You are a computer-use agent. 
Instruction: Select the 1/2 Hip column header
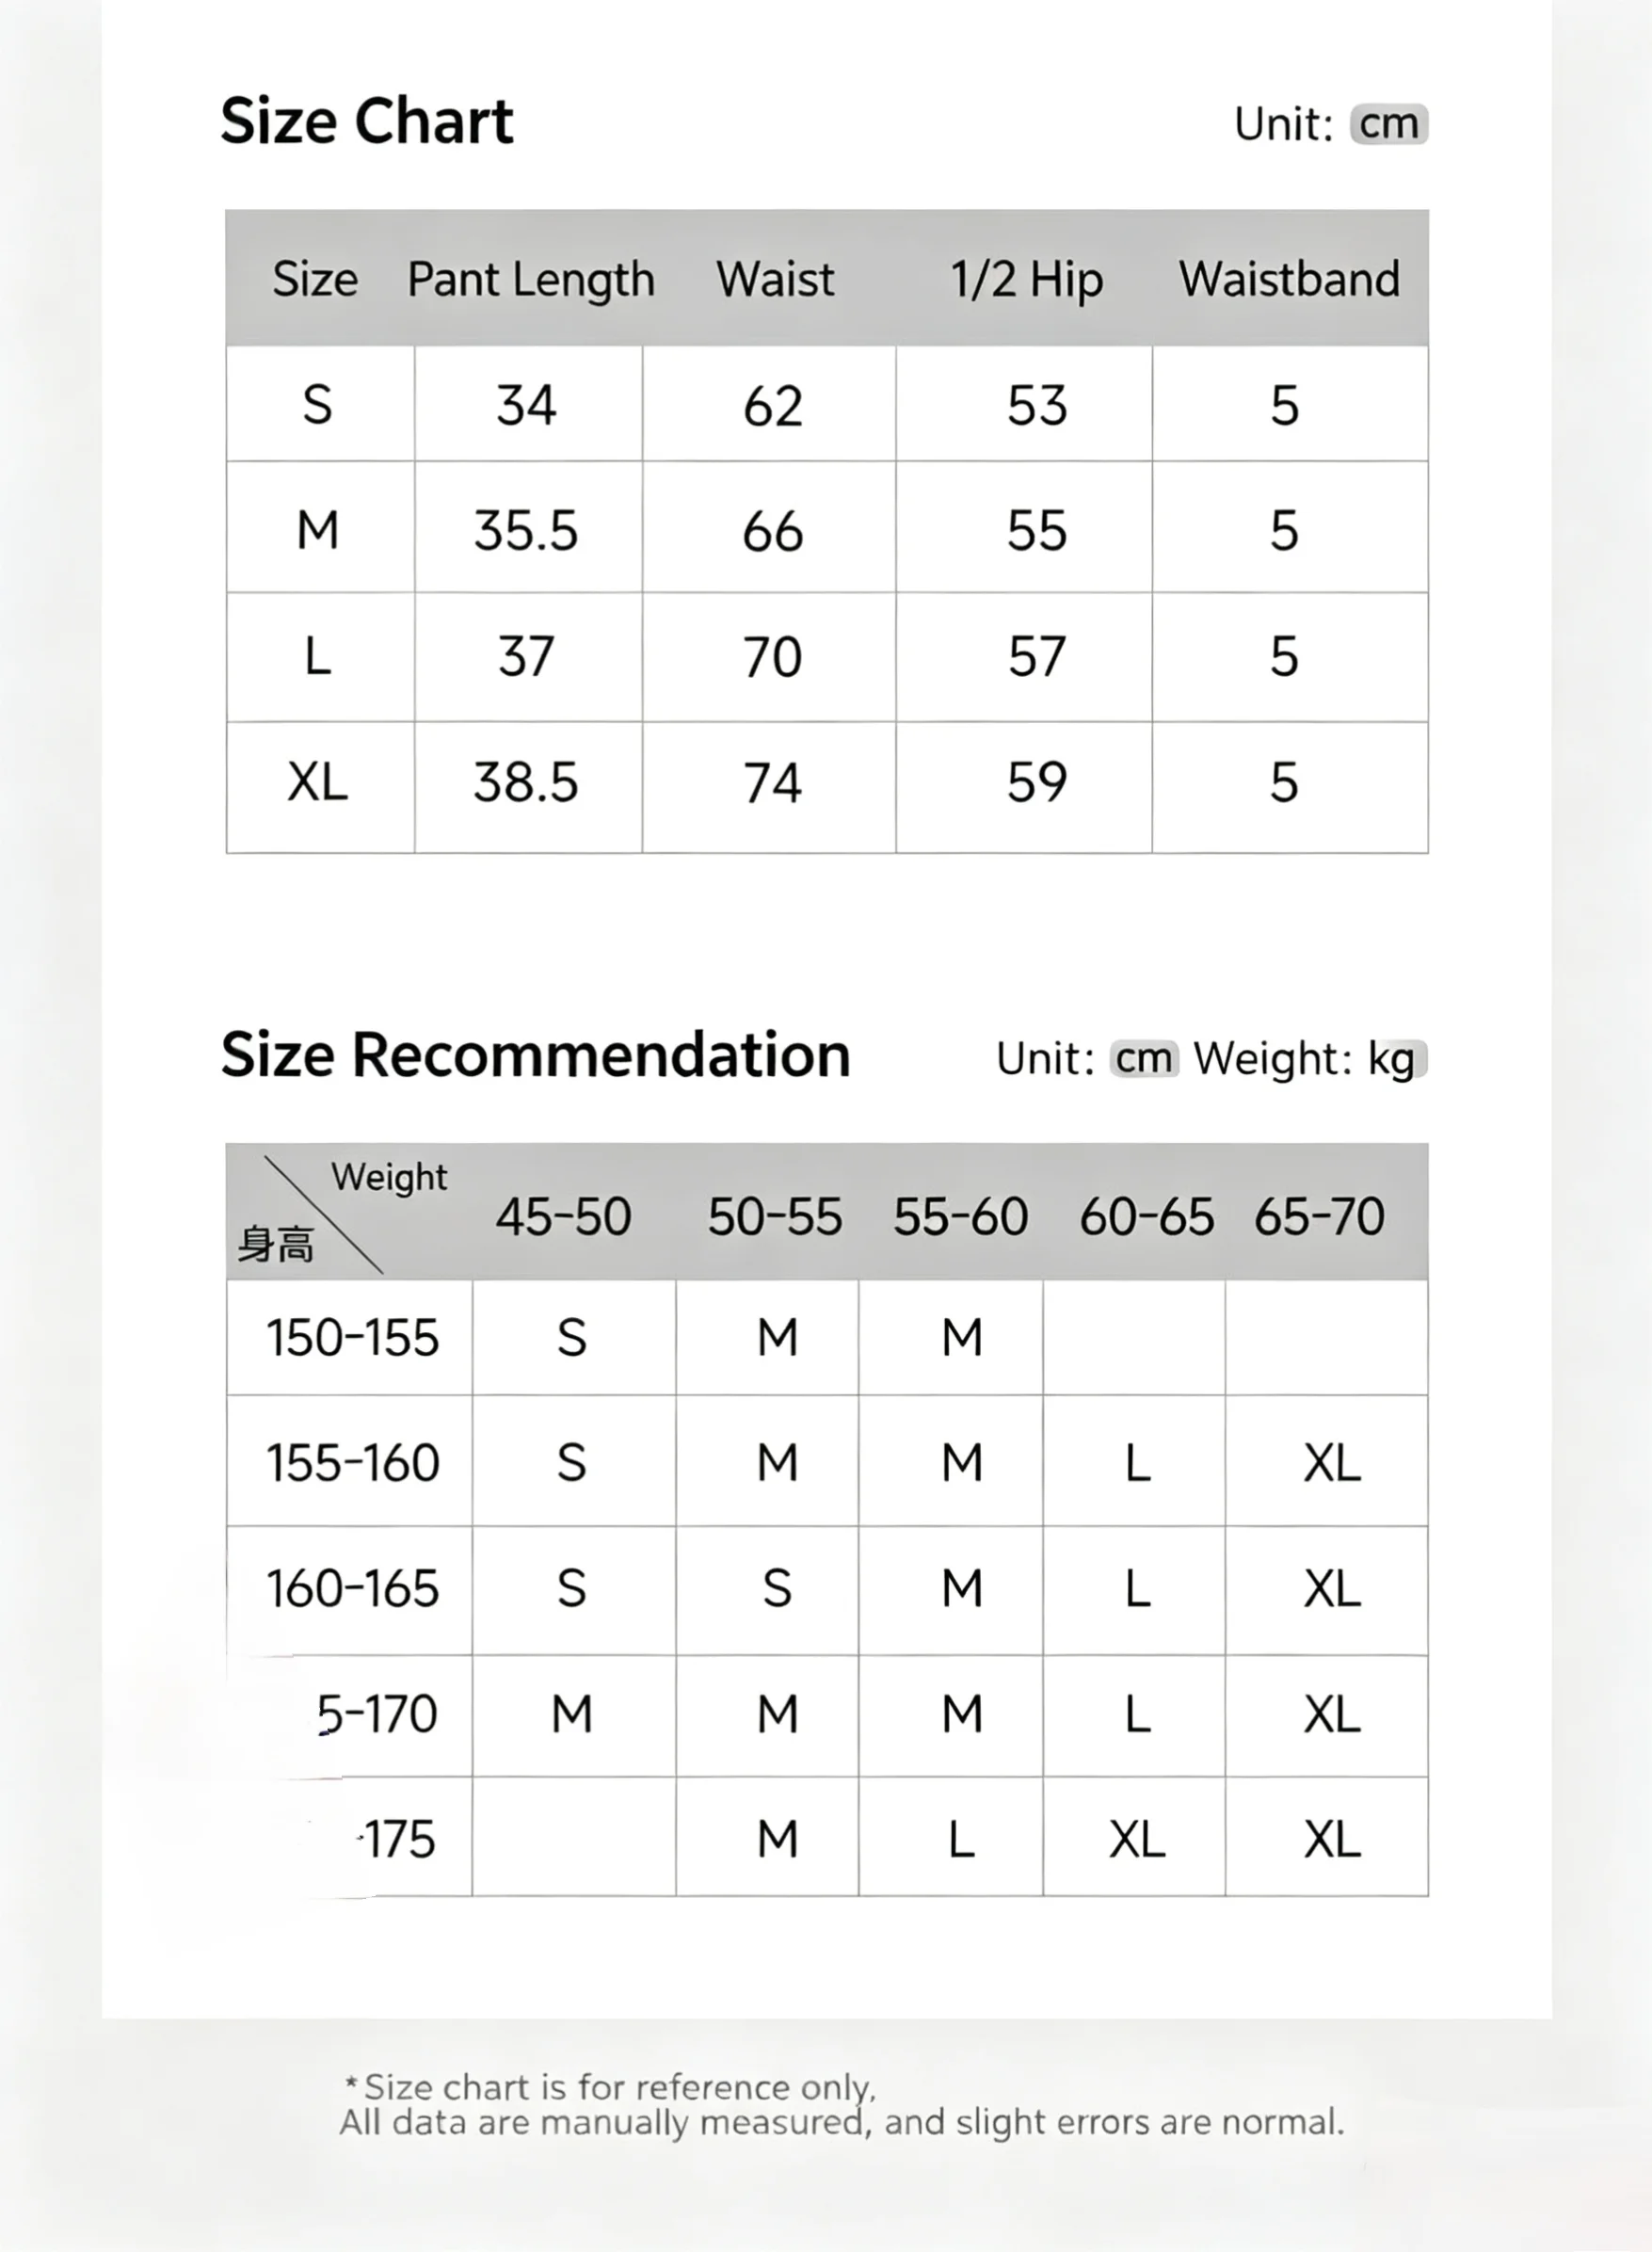click(x=1026, y=280)
